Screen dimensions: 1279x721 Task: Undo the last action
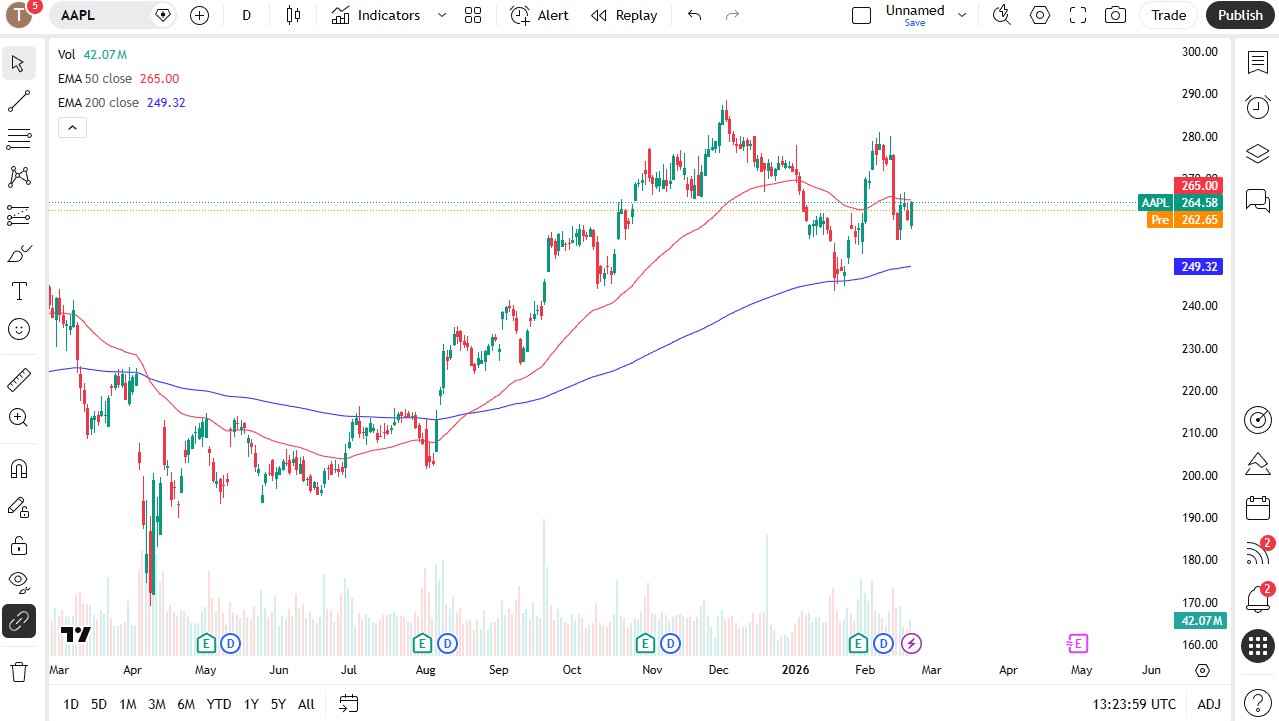click(x=695, y=15)
